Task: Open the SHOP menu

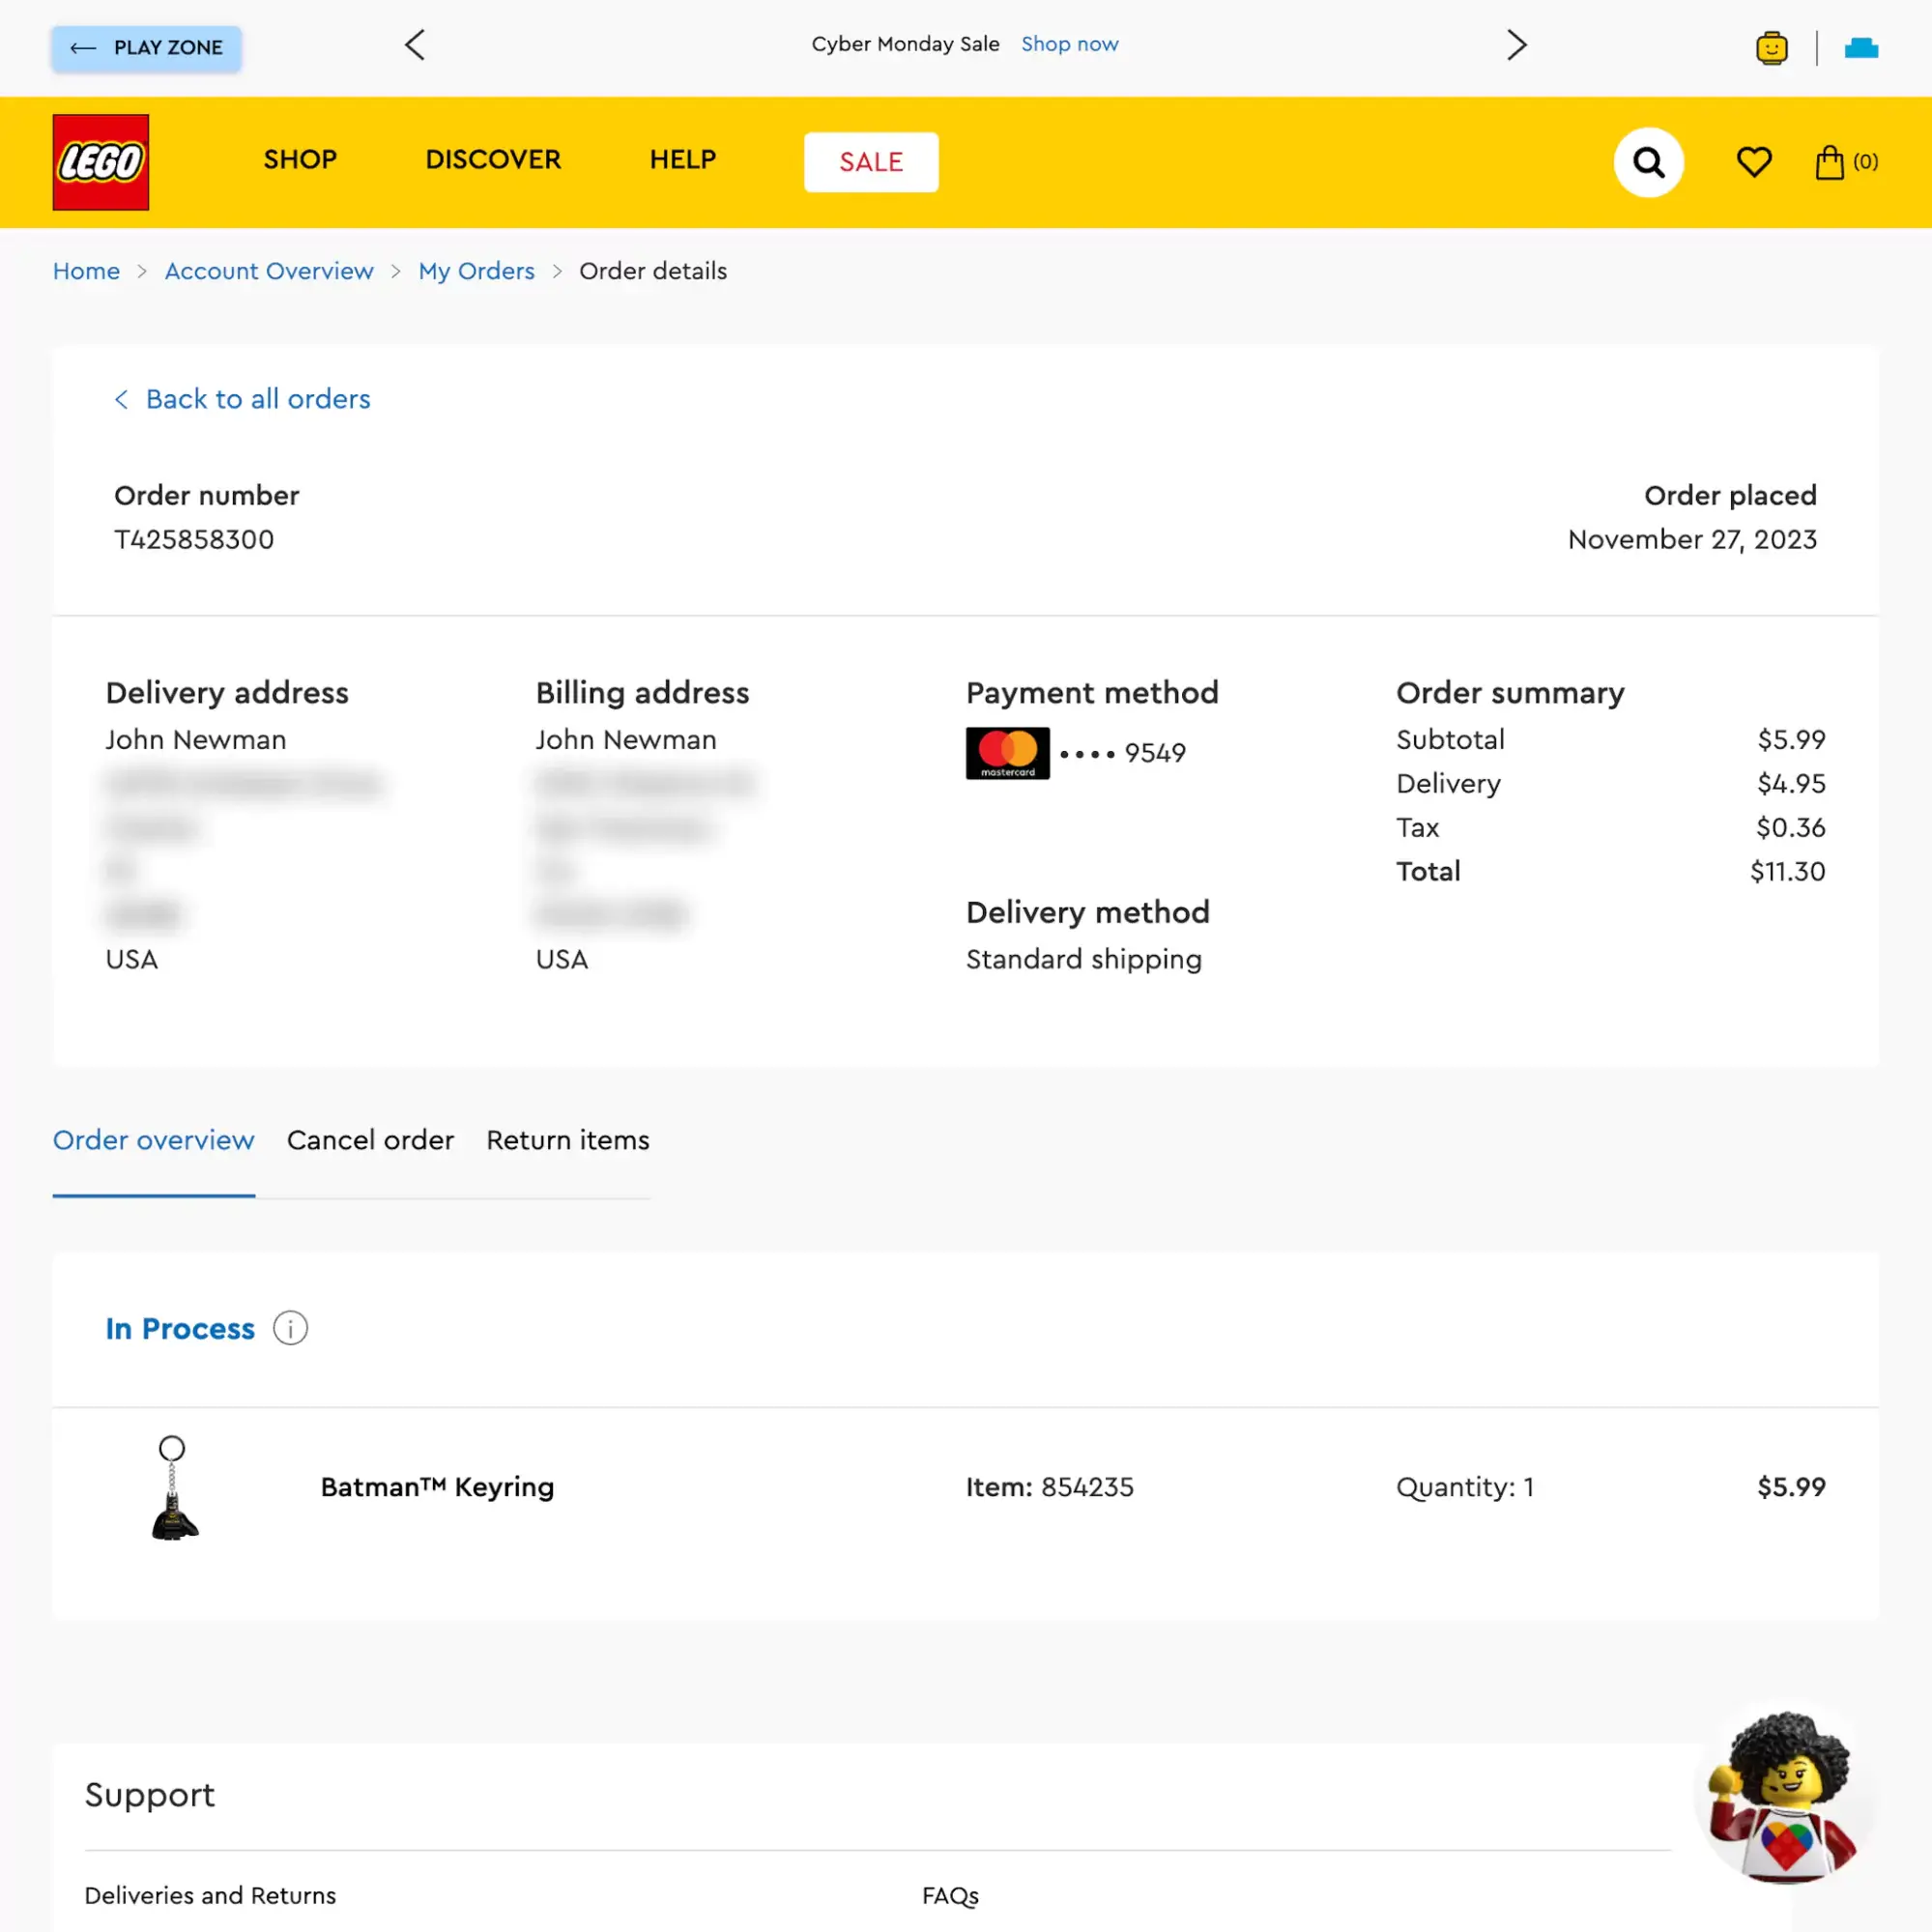Action: click(300, 160)
